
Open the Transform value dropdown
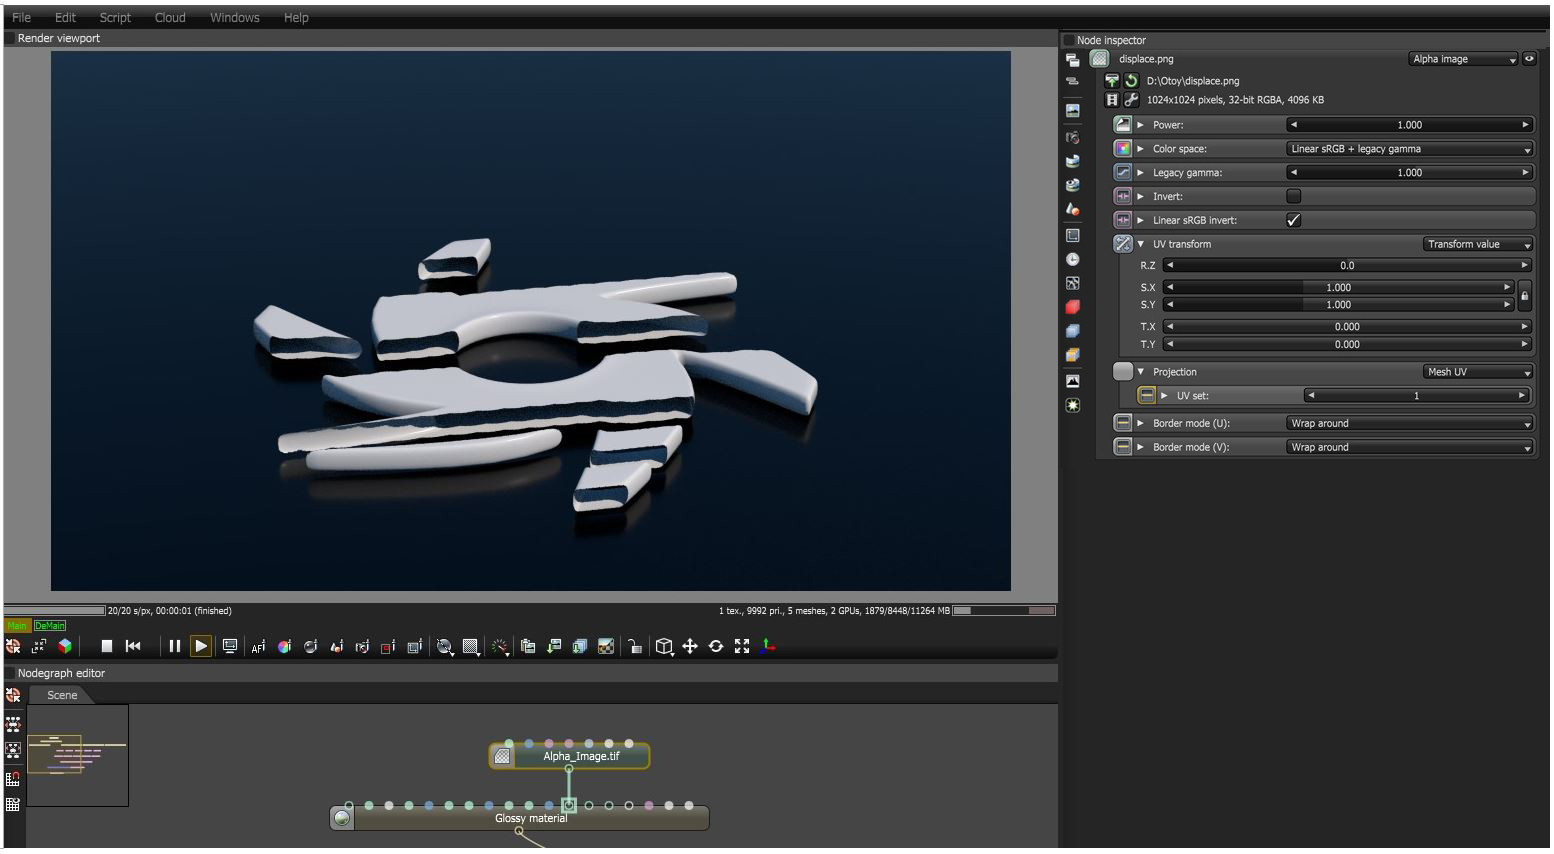point(1478,244)
